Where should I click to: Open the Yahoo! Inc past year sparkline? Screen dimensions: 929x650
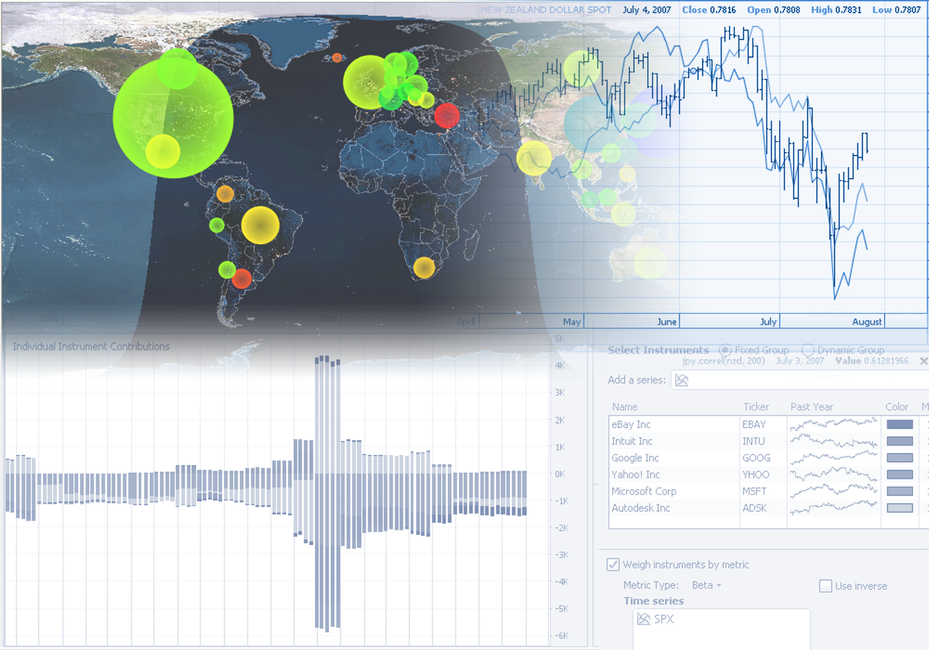(x=832, y=475)
